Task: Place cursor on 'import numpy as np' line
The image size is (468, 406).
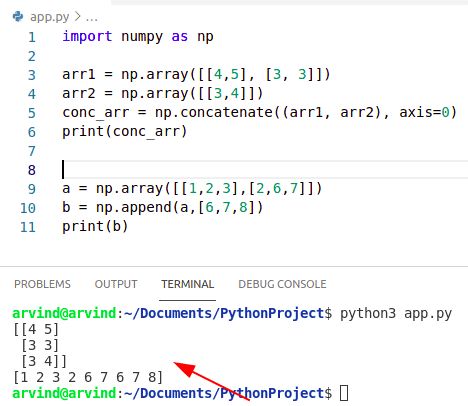Action: pyautogui.click(x=138, y=36)
